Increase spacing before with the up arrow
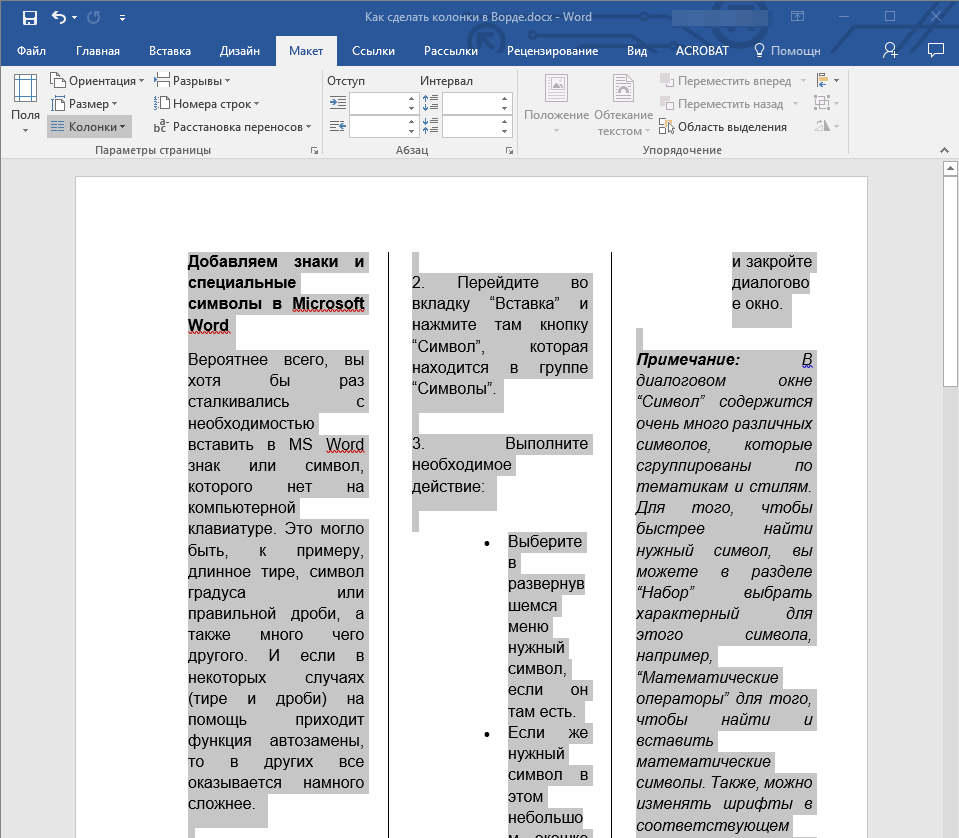959x838 pixels. [x=505, y=98]
